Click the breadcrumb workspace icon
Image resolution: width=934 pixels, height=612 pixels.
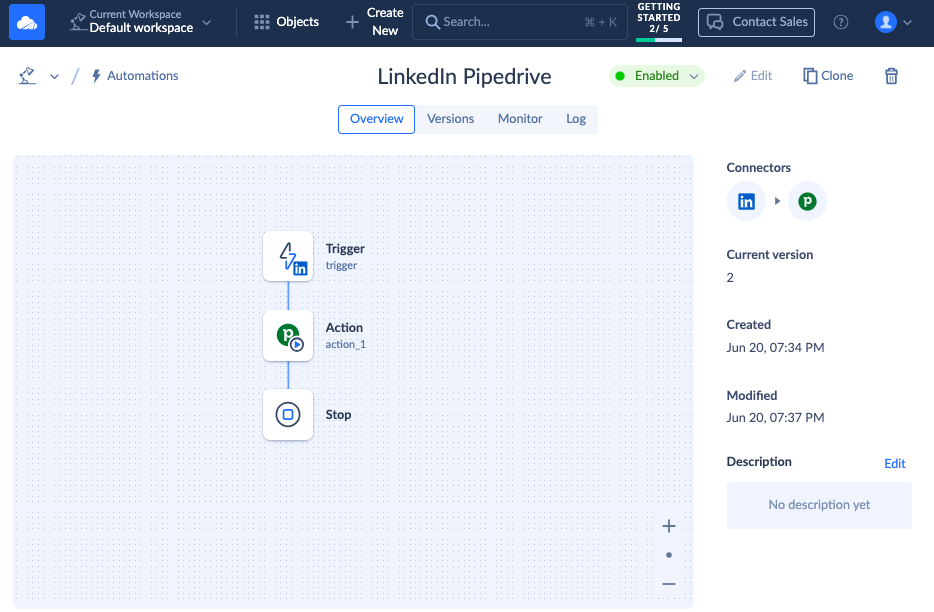27,76
